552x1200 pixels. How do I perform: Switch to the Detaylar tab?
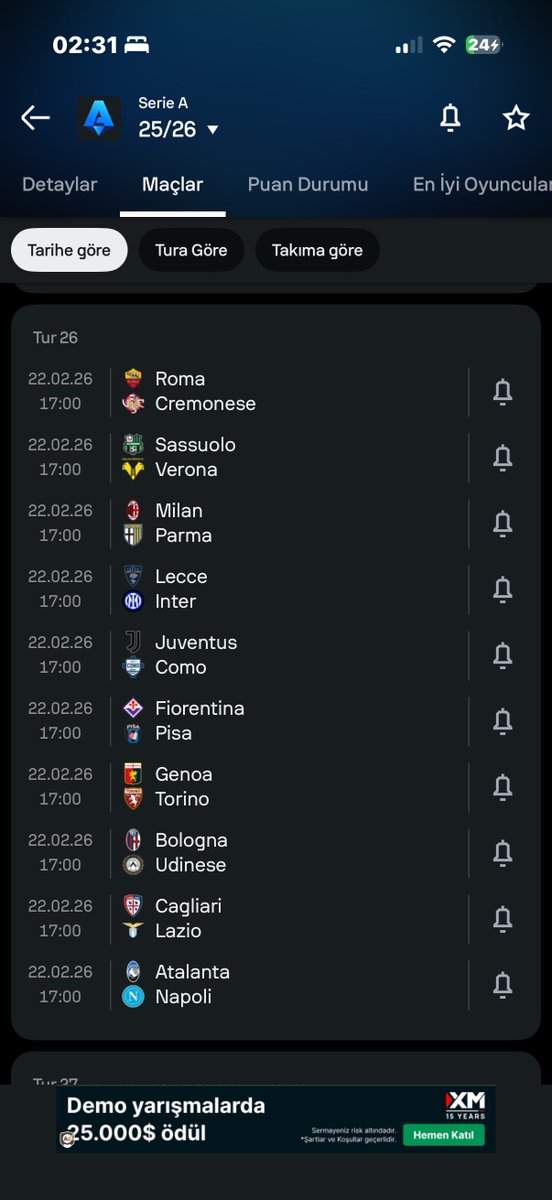click(x=60, y=185)
